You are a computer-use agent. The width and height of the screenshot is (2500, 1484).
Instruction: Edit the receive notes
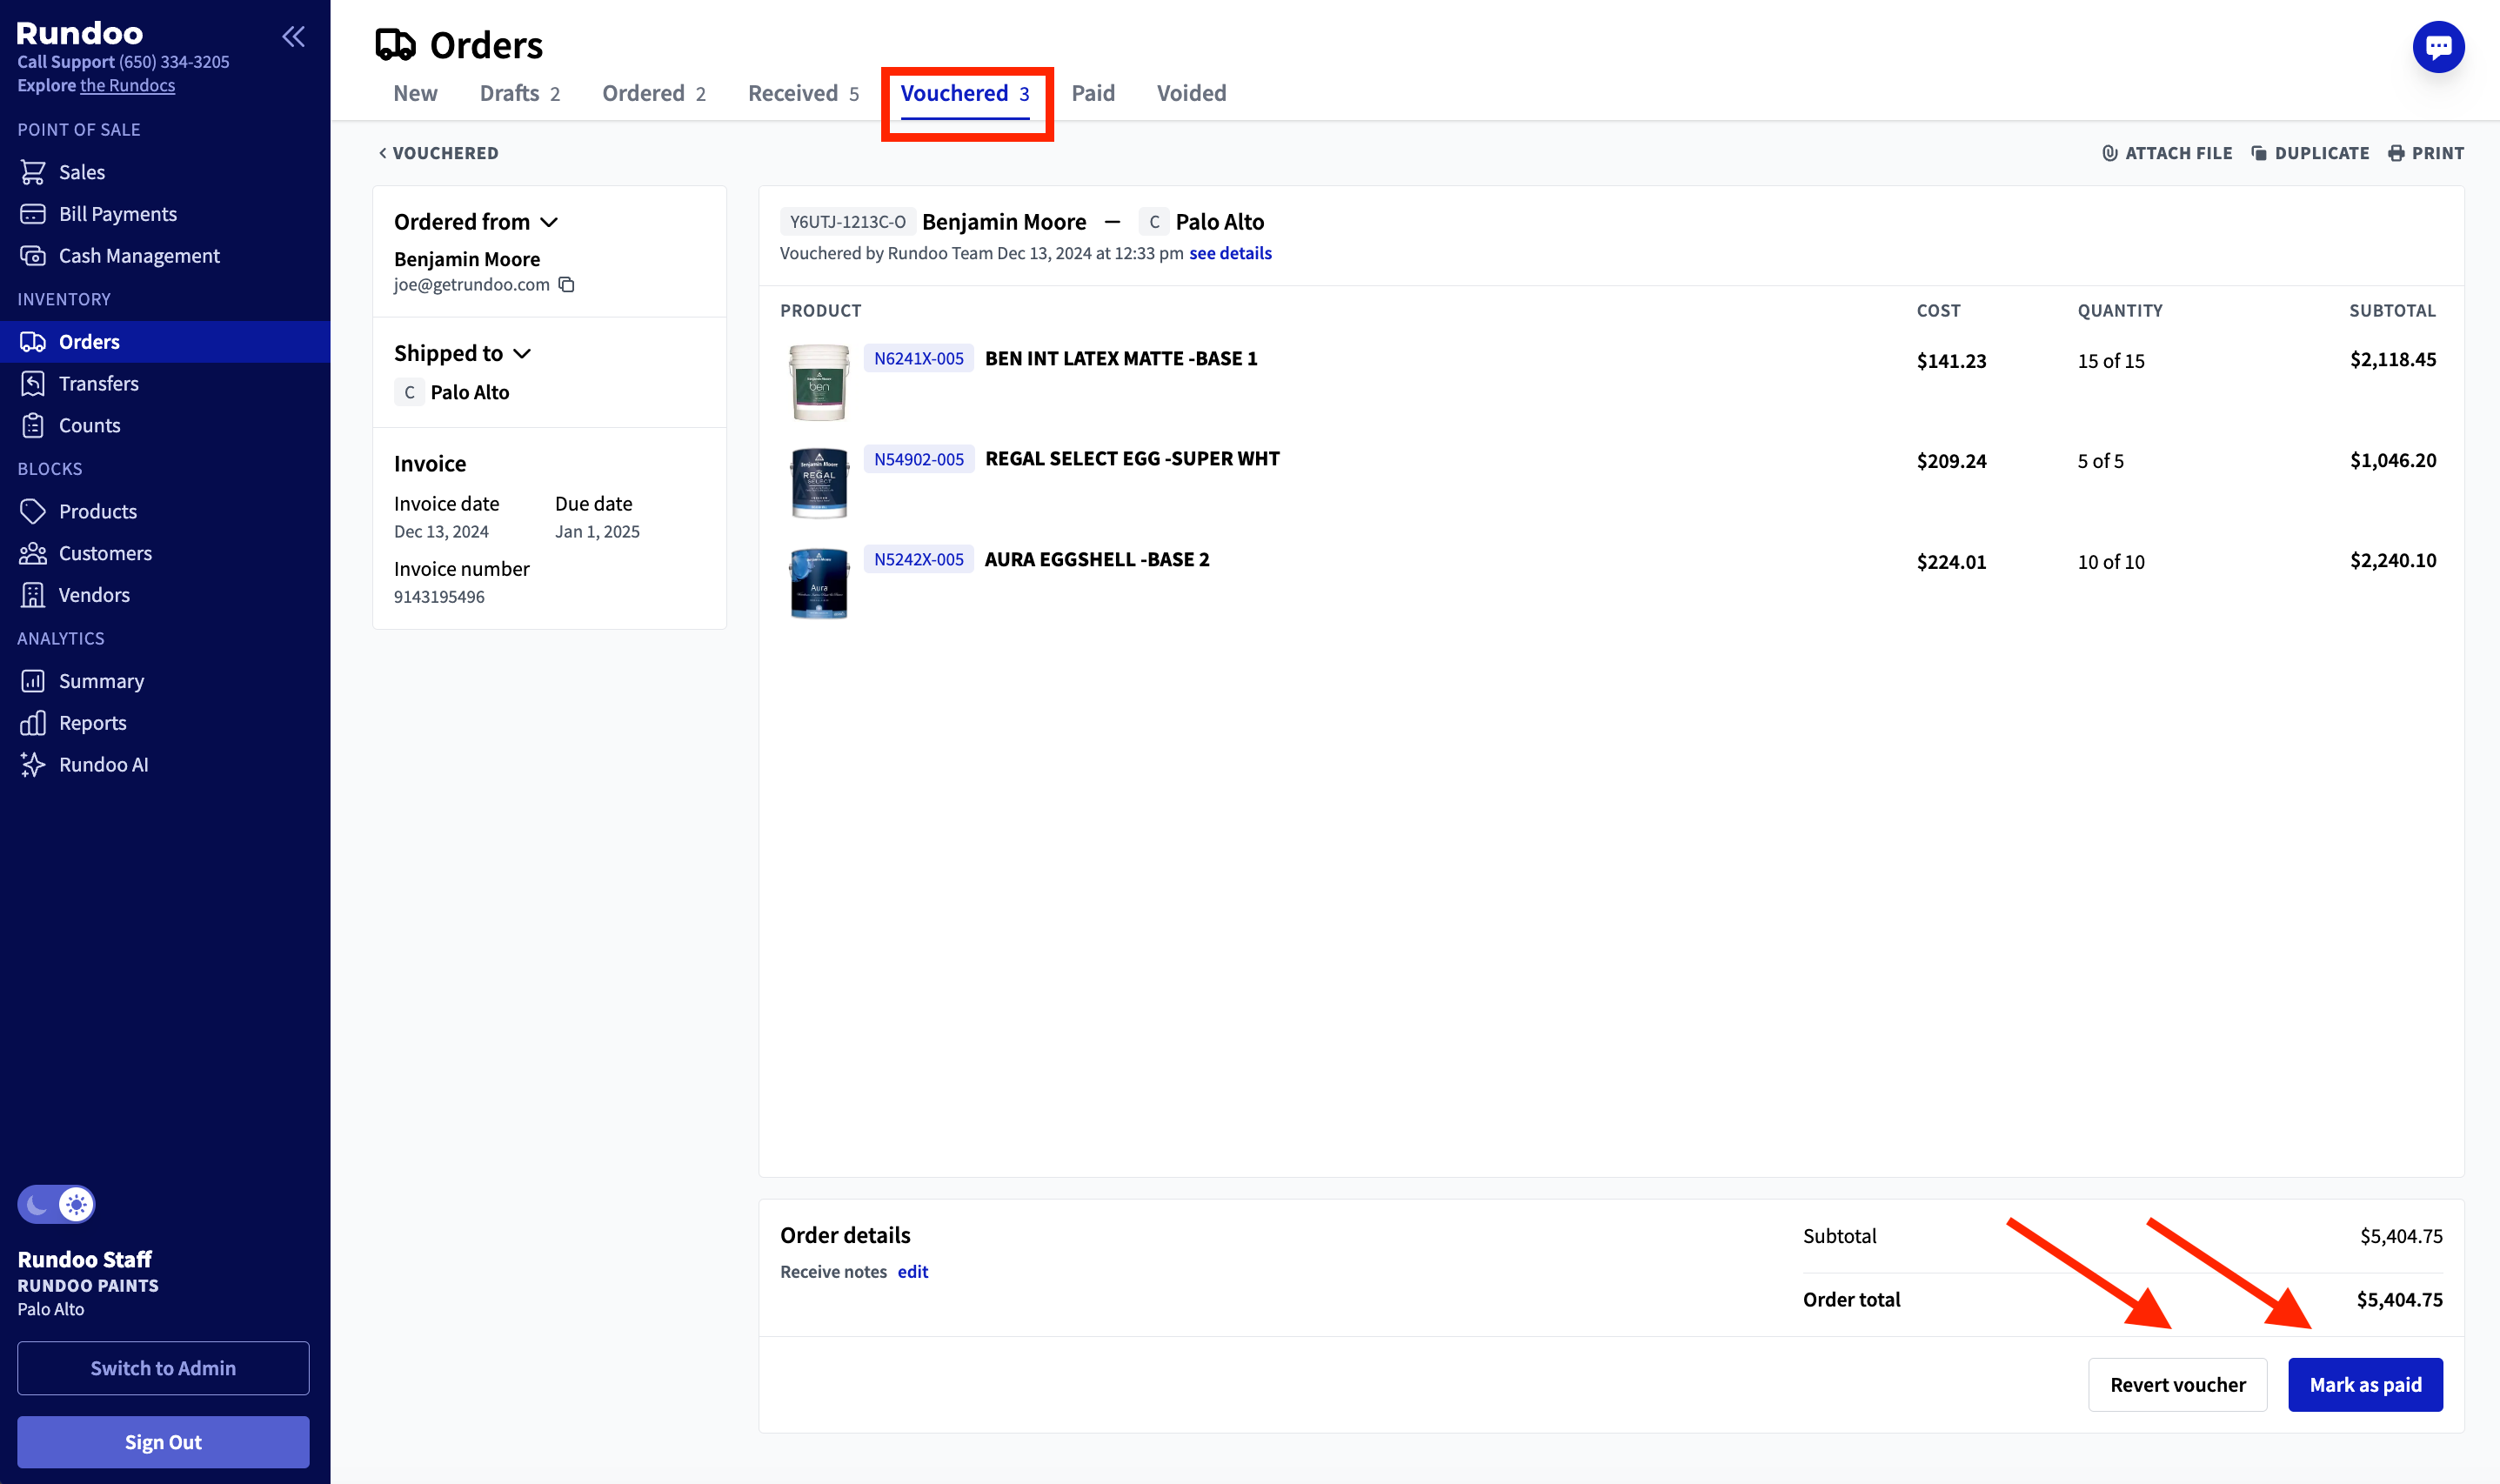point(912,1272)
